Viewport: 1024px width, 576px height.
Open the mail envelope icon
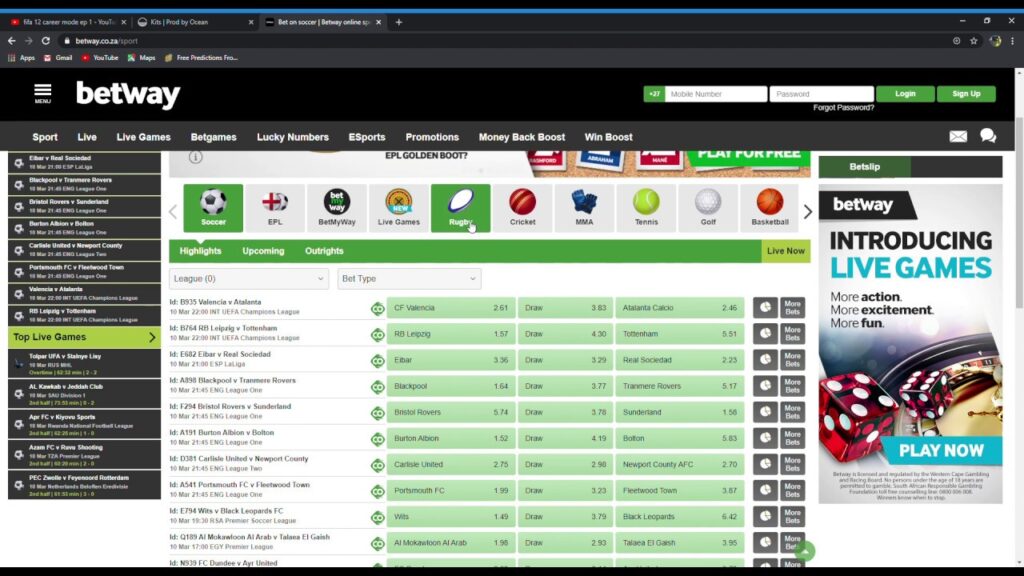click(958, 136)
